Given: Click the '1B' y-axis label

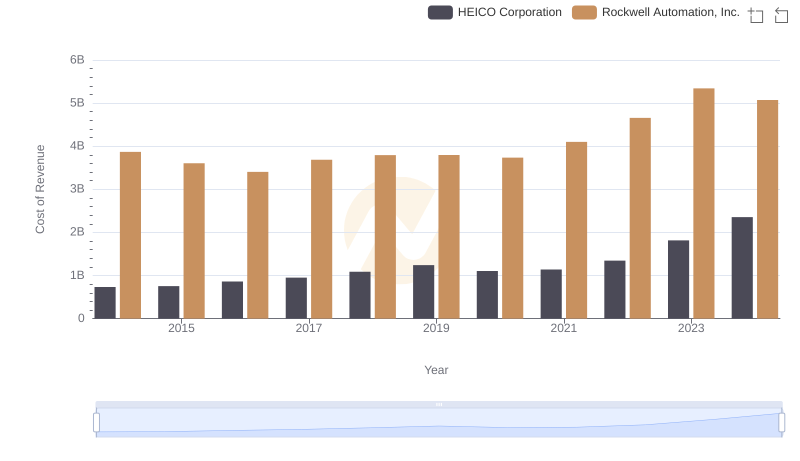Looking at the screenshot, I should [x=77, y=275].
